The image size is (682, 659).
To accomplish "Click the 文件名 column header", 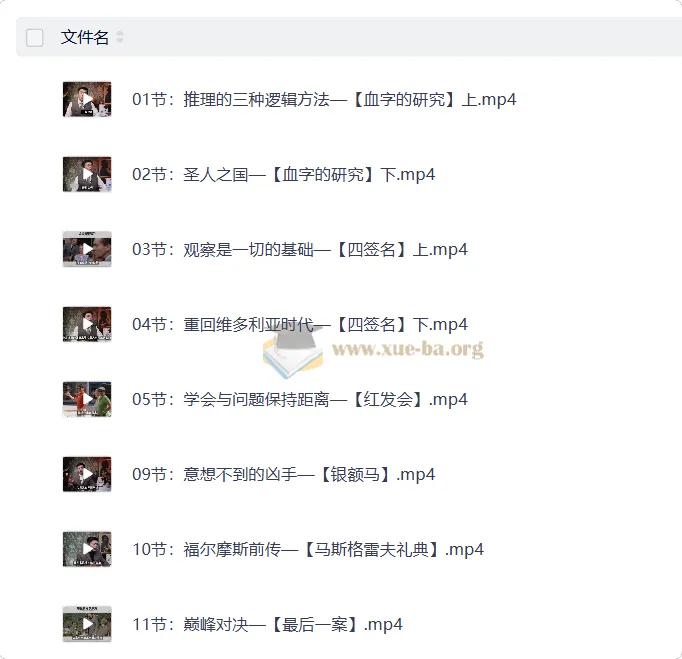I will [85, 37].
